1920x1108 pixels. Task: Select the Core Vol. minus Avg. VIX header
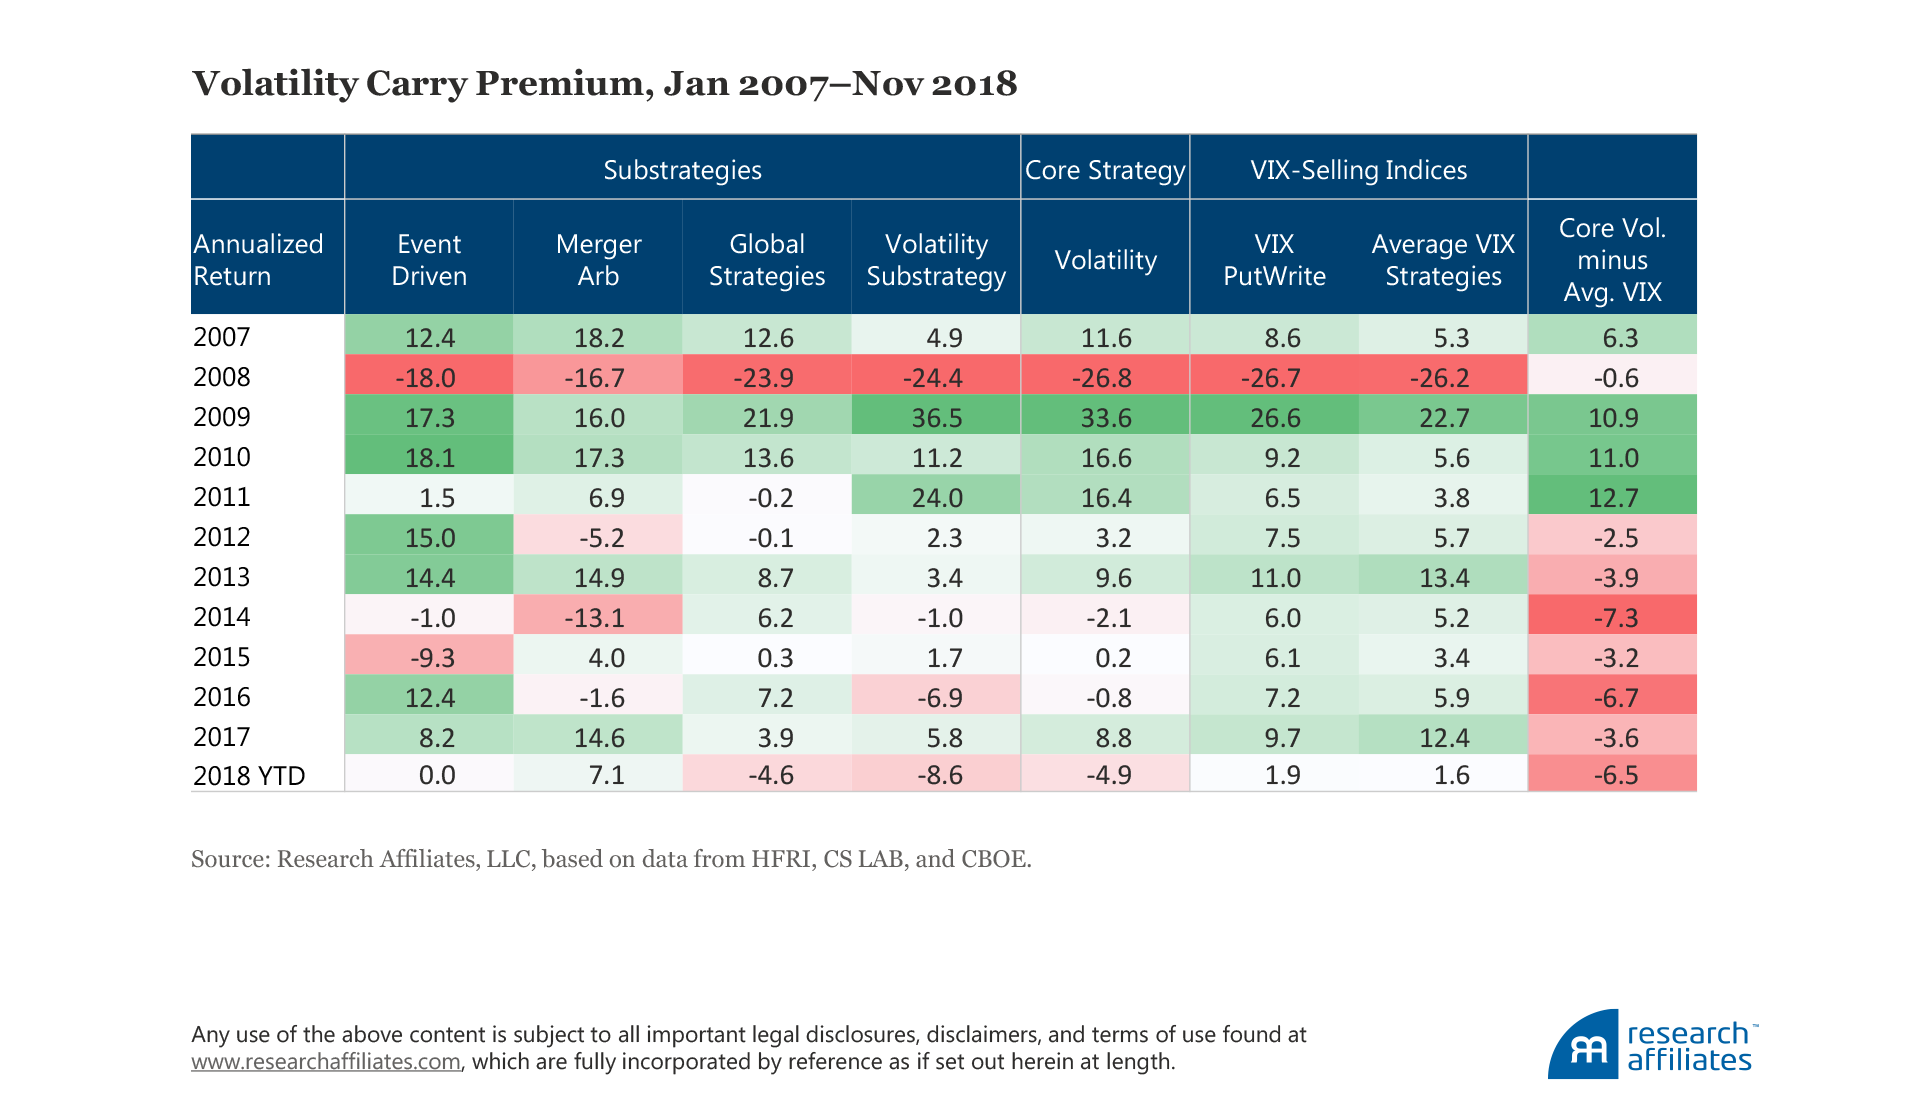(1612, 260)
